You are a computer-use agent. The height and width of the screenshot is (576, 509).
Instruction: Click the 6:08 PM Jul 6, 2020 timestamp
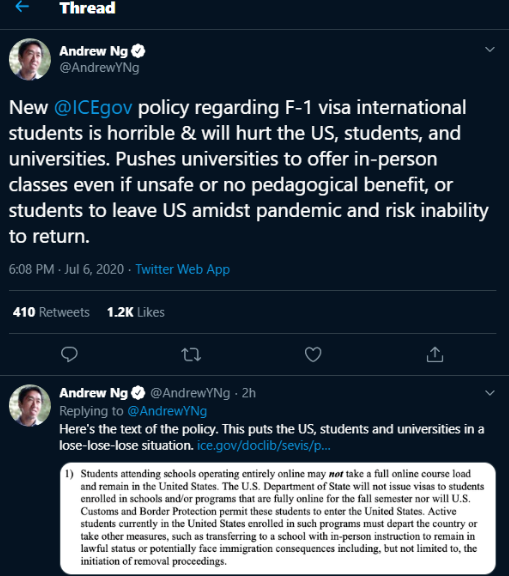tap(66, 269)
